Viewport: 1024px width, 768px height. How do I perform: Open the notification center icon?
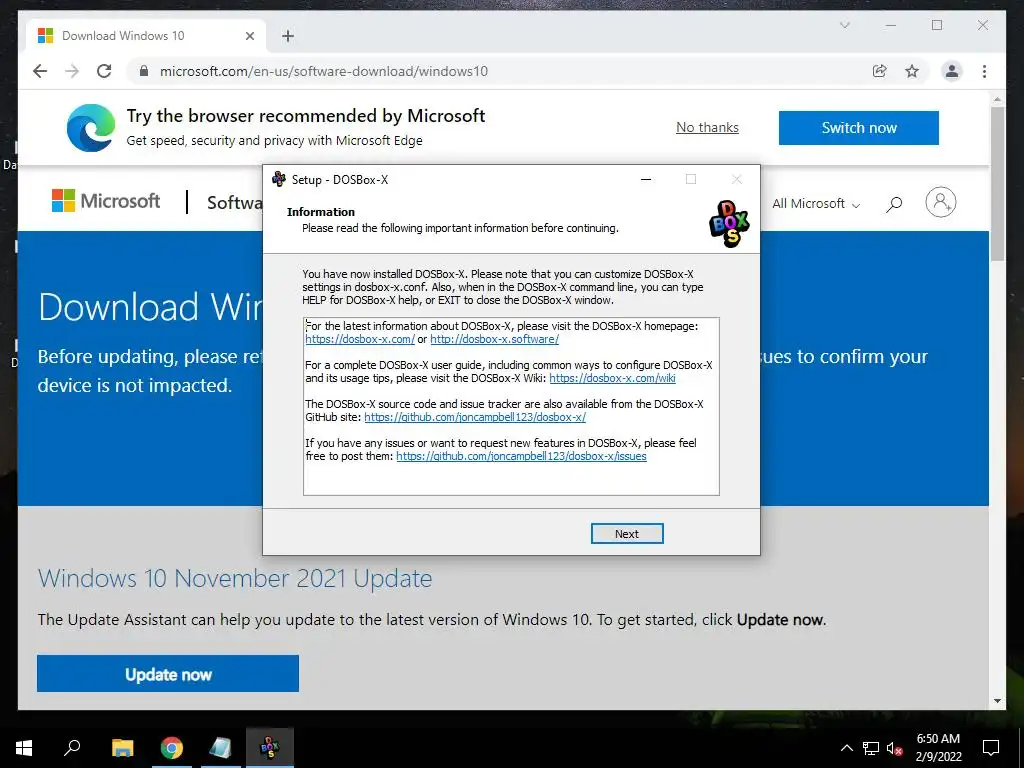991,748
